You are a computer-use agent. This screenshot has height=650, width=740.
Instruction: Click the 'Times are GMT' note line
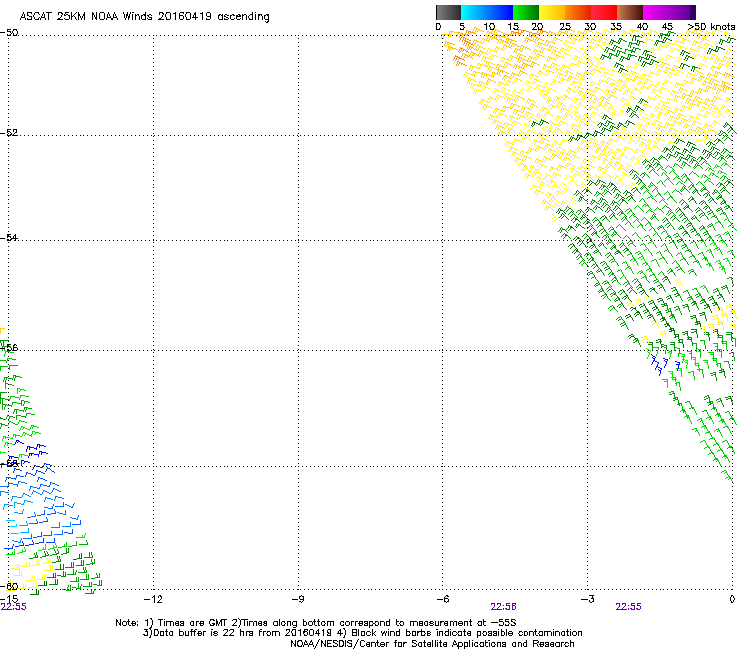coord(315,623)
